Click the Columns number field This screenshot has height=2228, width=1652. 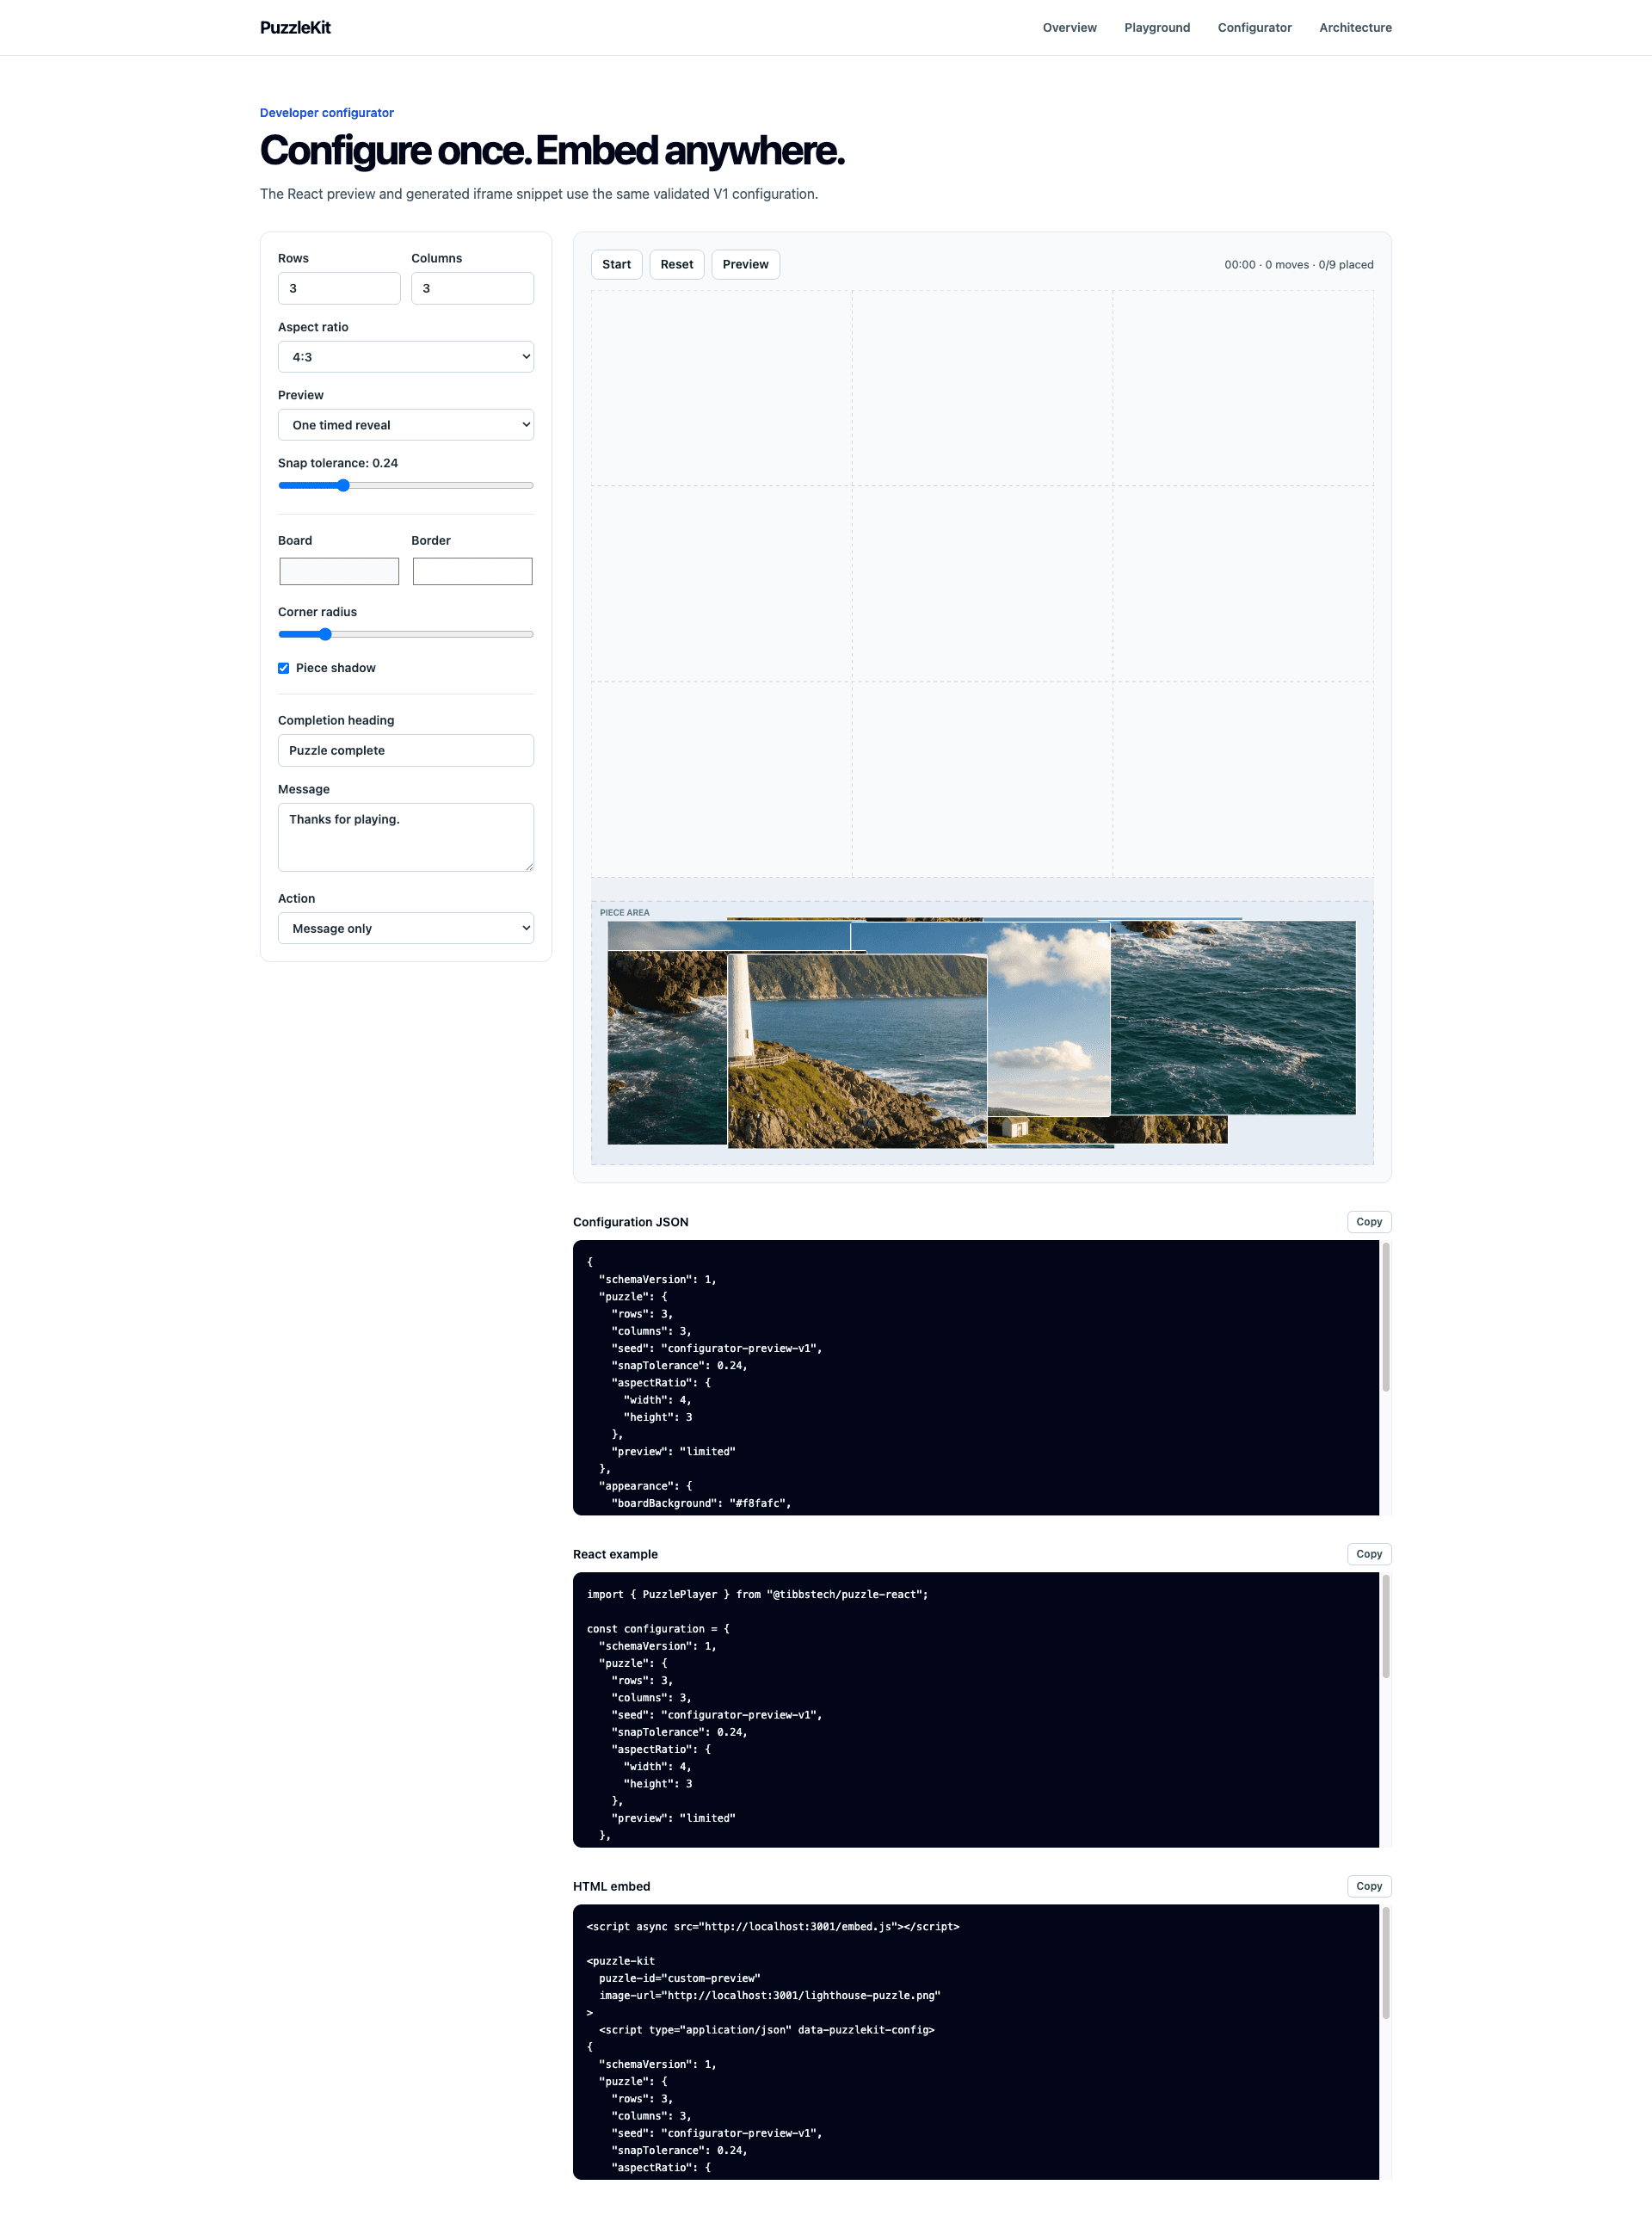click(472, 288)
